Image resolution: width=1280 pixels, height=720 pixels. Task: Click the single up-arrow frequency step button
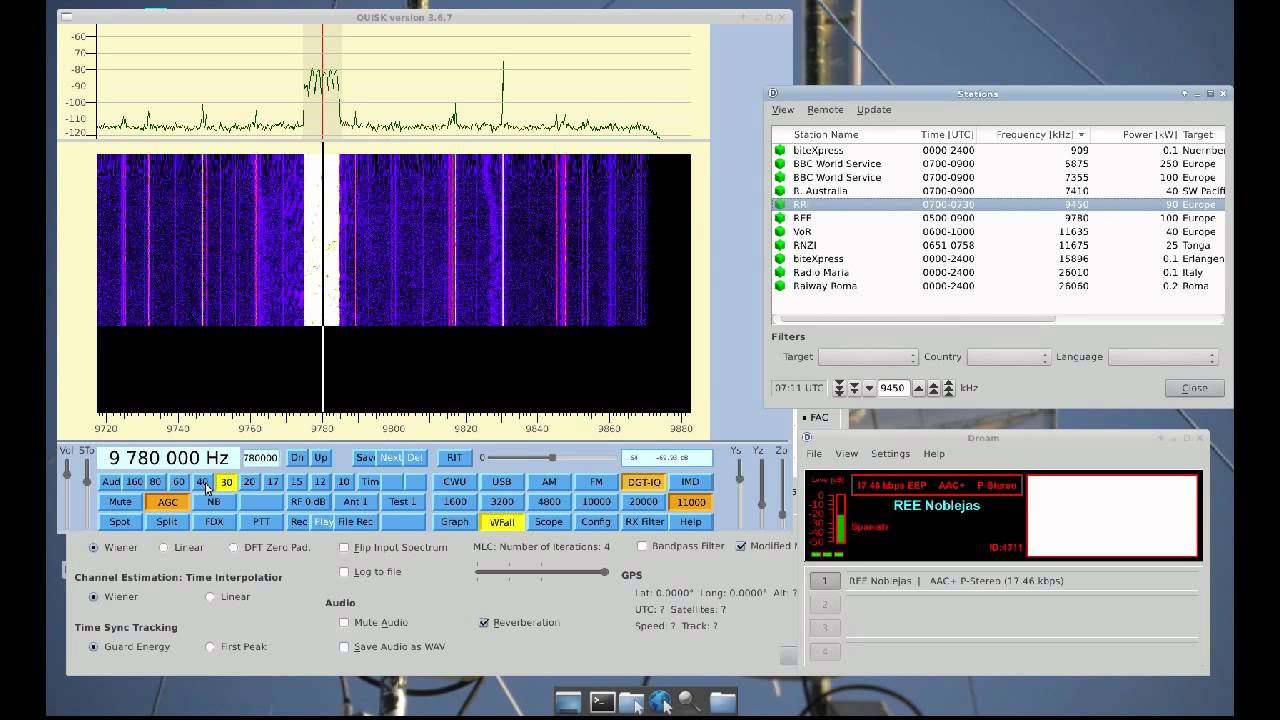(x=918, y=388)
